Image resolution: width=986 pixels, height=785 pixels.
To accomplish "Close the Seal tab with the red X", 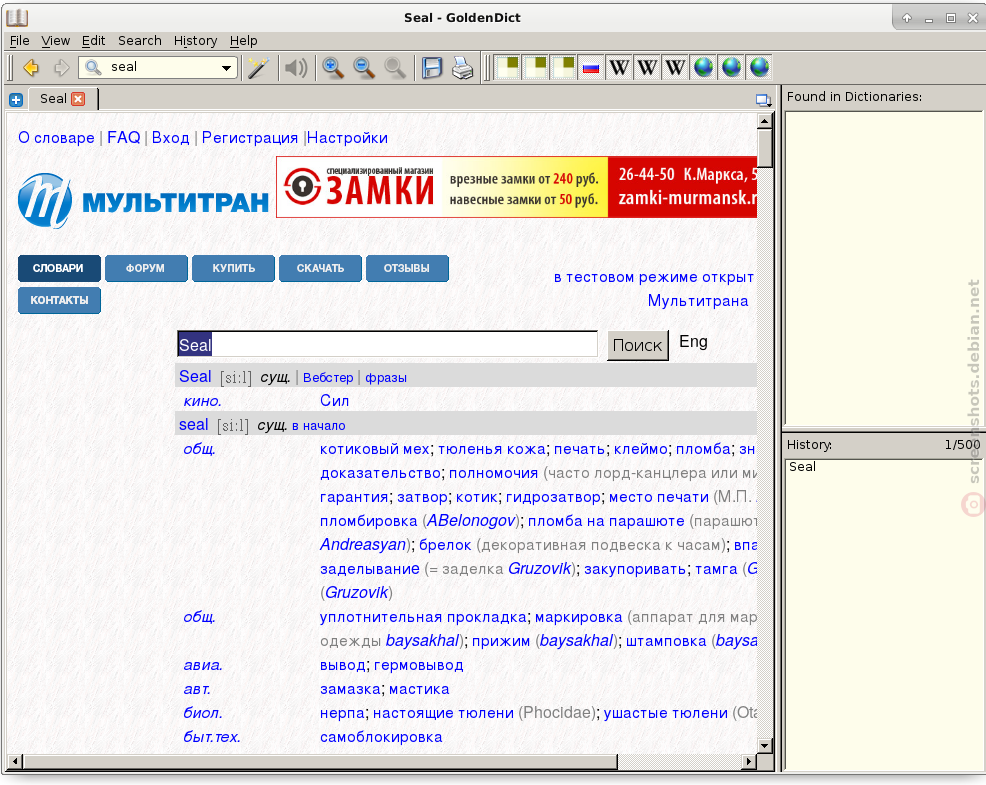I will (x=78, y=99).
